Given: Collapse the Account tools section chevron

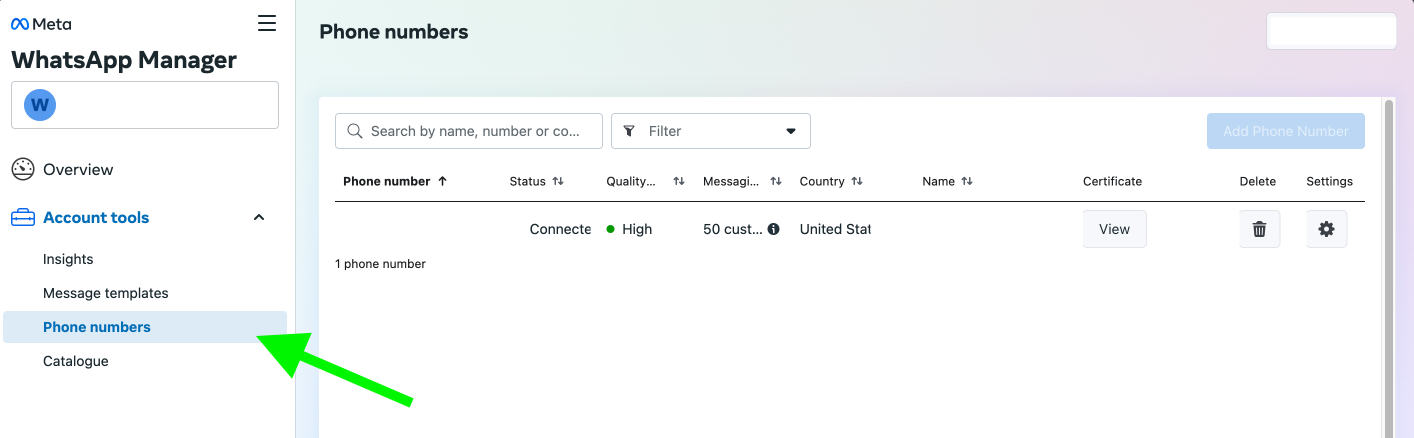Looking at the screenshot, I should coord(259,218).
